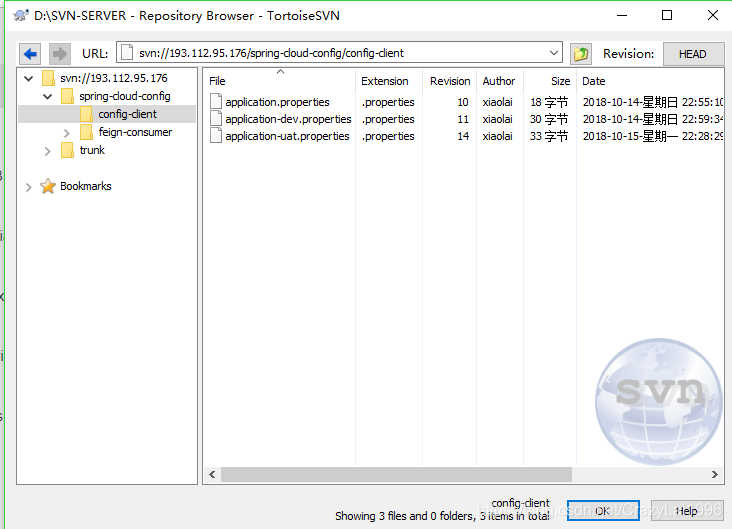Click inside the URL input field
The height and width of the screenshot is (529, 732).
click(338, 53)
